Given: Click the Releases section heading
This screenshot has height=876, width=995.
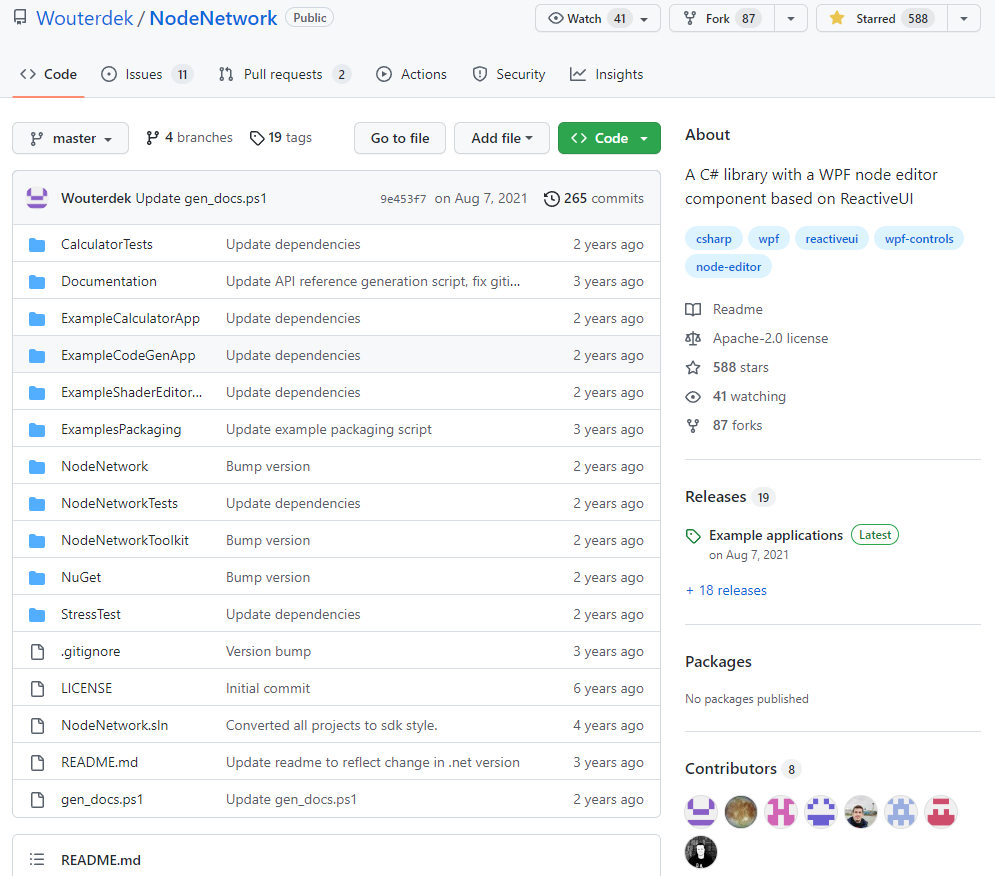Looking at the screenshot, I should click(716, 497).
